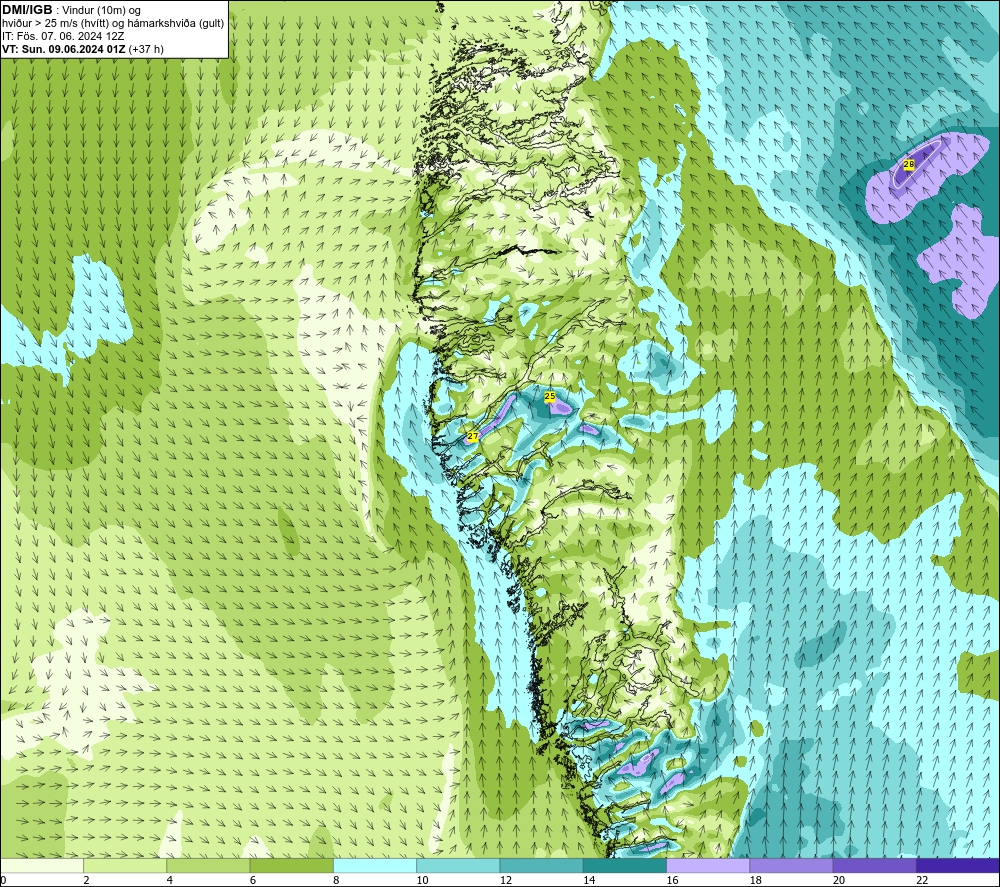Click the 'IT: Fös. 07. 06. 2024 12Z' text
Screen dimensions: 1000x887
(x=63, y=36)
